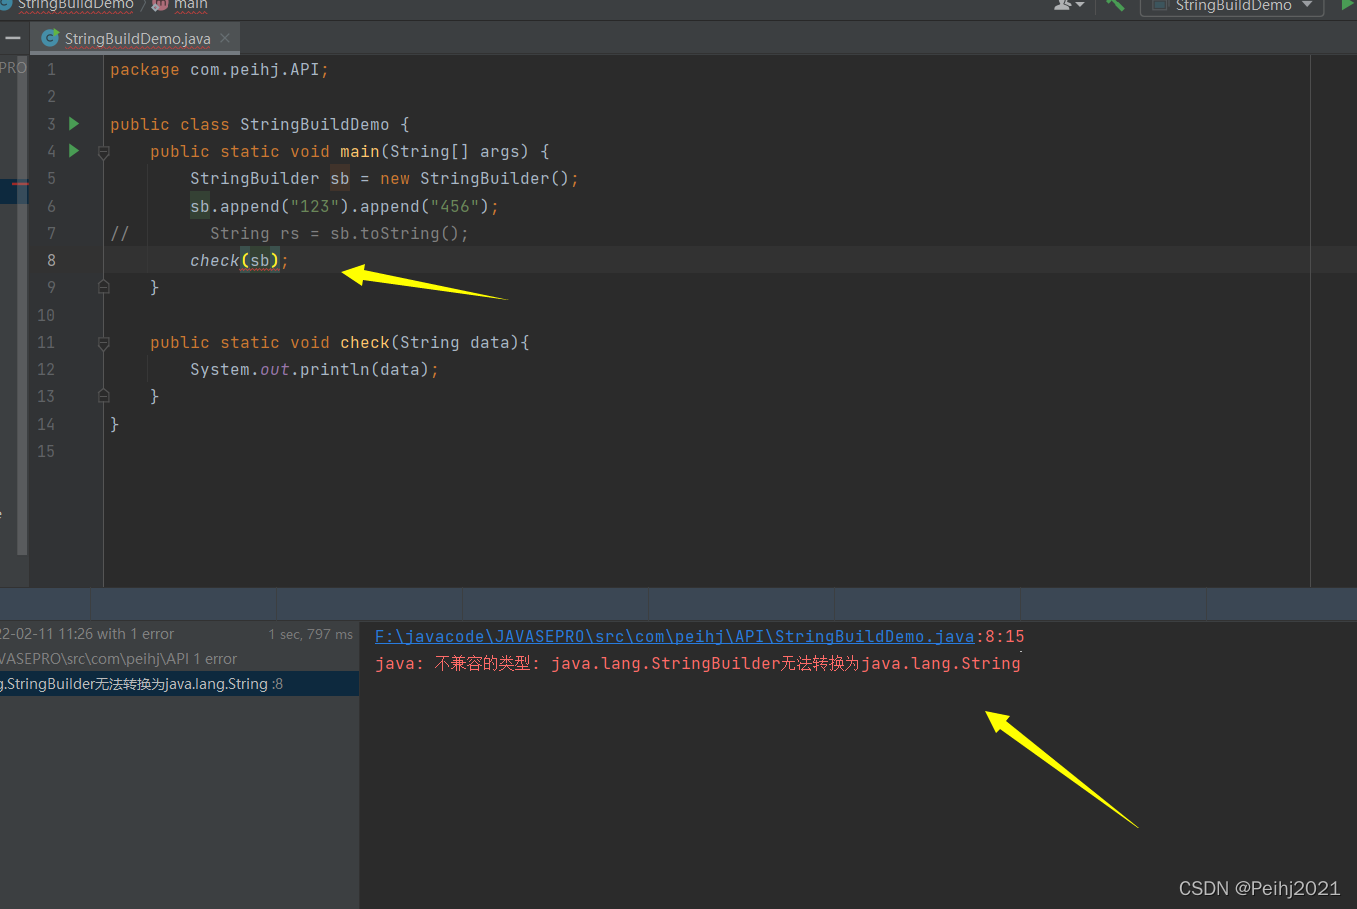The height and width of the screenshot is (909, 1357).
Task: Select the StringBuilder无法转换为java.lang.String :8 error row
Action: [179, 684]
